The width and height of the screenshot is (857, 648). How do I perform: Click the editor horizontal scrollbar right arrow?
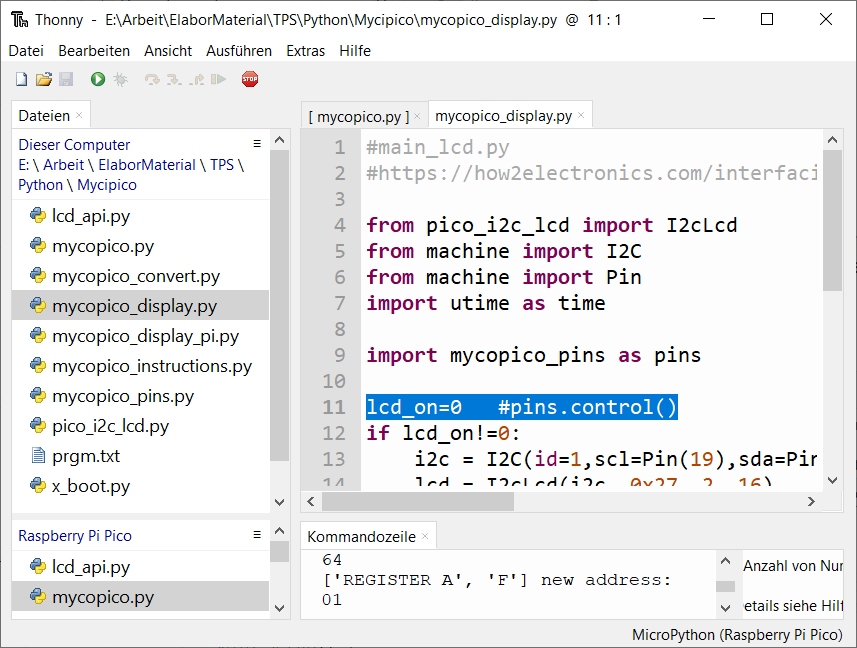[x=812, y=501]
